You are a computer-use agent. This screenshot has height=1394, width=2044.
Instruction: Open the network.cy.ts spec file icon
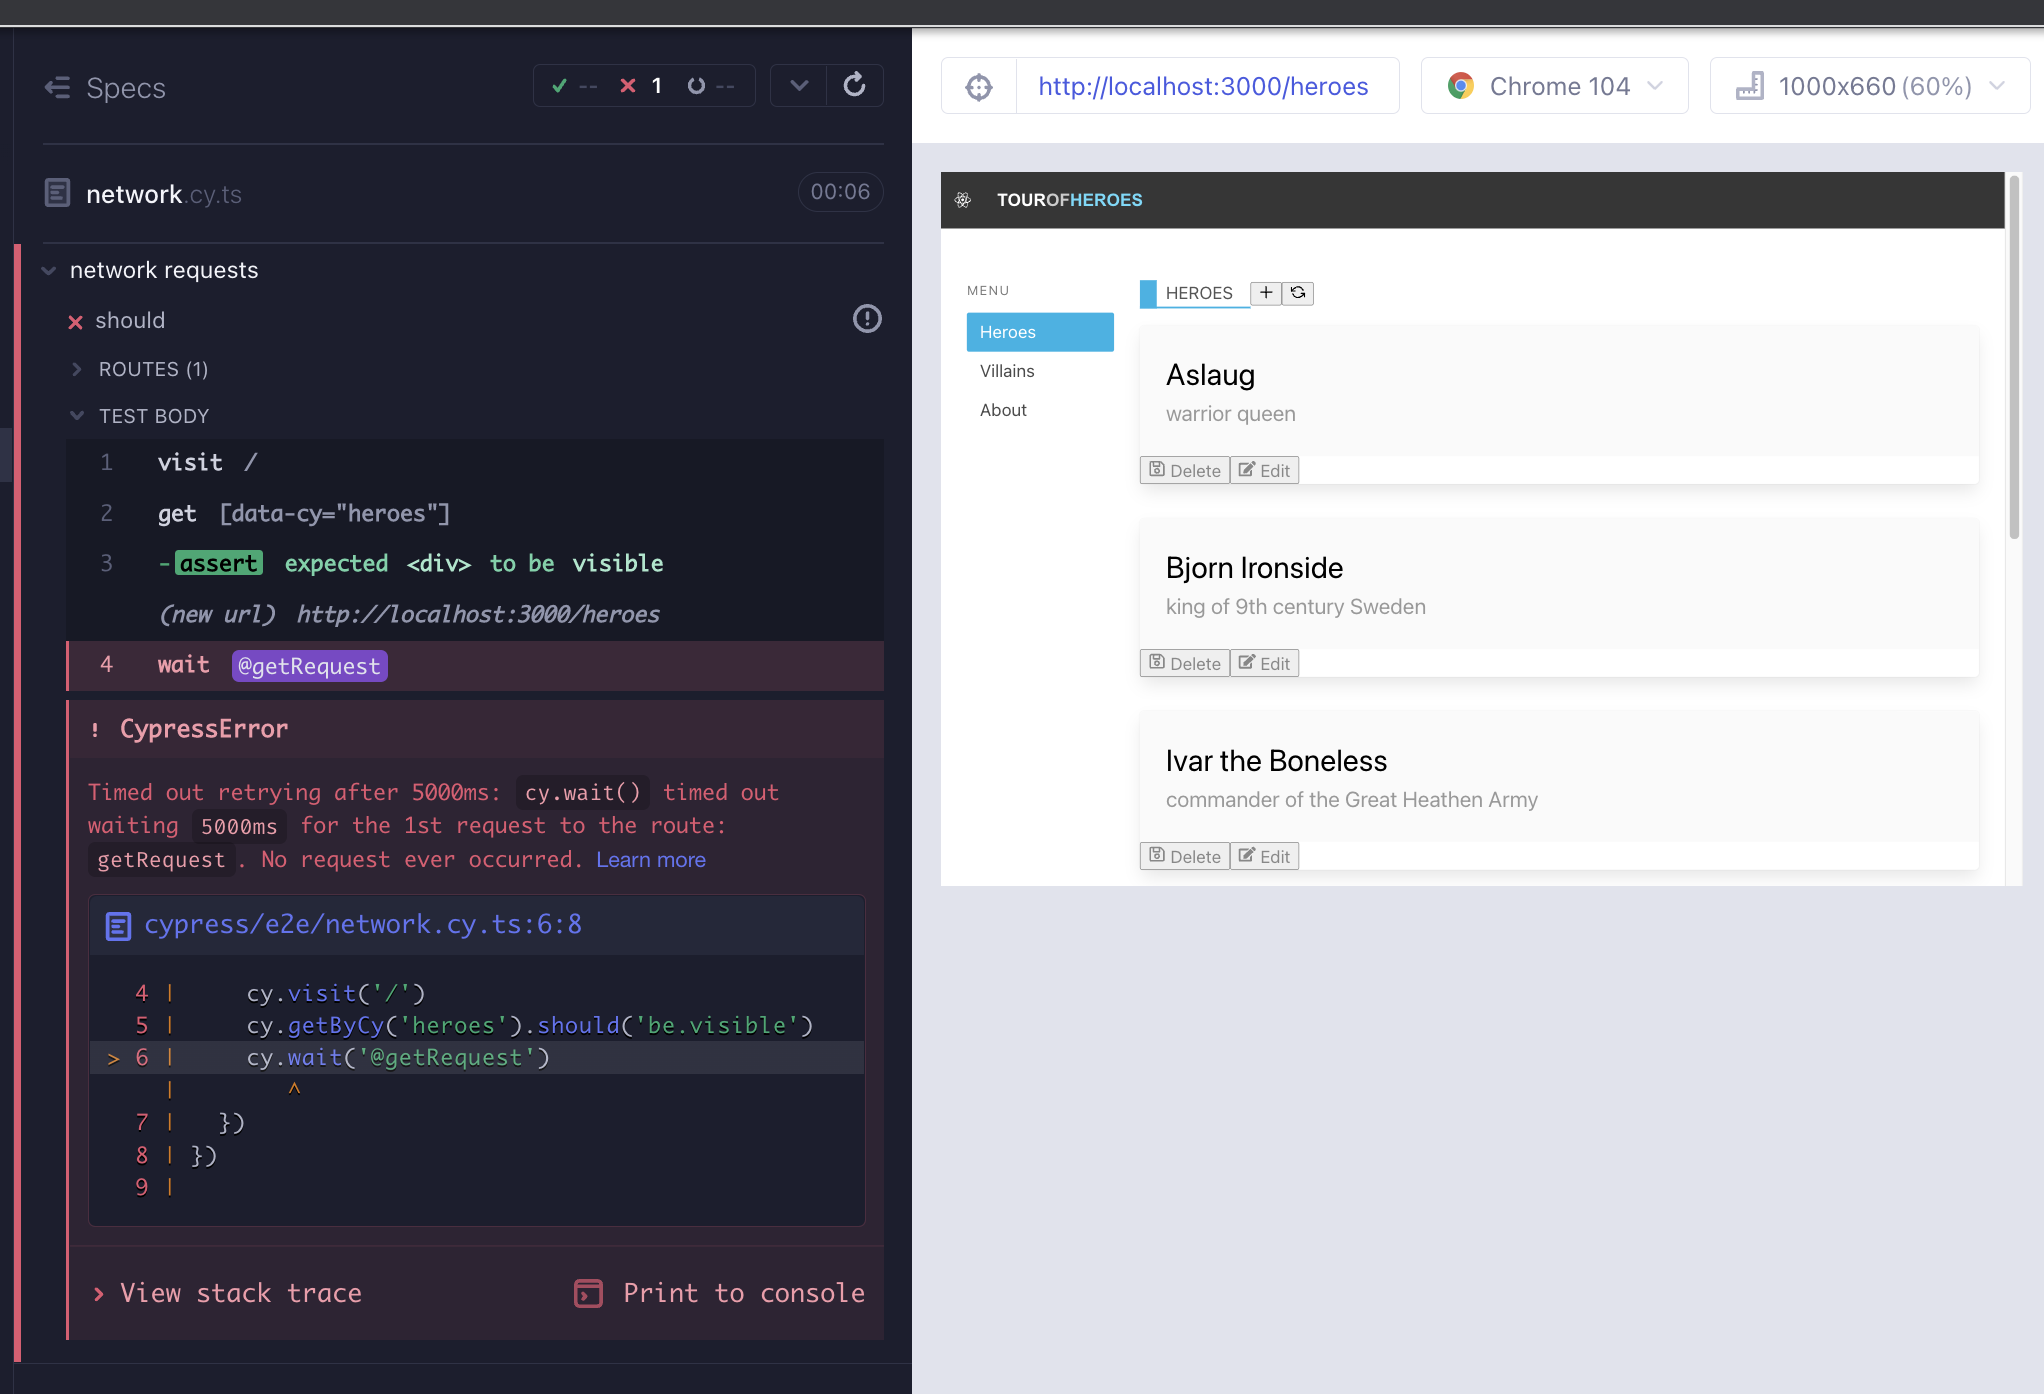click(58, 193)
